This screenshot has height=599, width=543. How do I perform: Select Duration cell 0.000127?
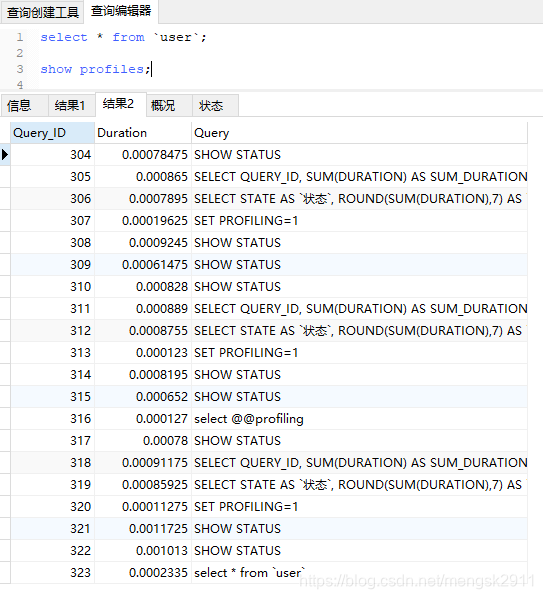(x=143, y=419)
